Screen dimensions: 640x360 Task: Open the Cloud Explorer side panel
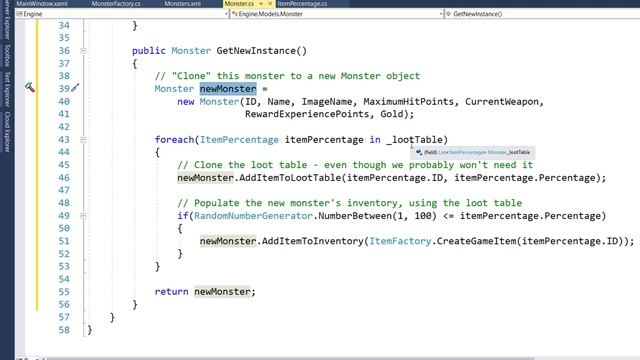tap(7, 132)
